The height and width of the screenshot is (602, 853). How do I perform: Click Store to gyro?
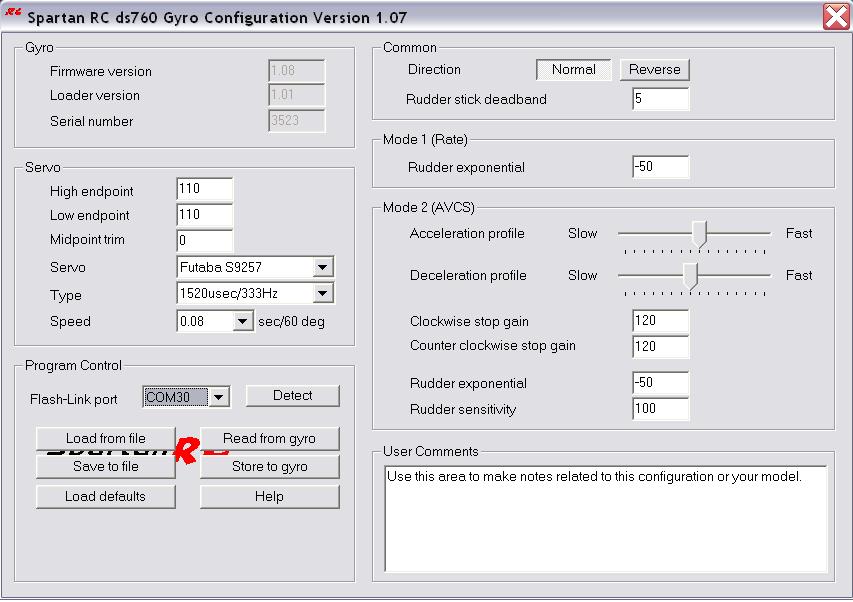pyautogui.click(x=269, y=467)
